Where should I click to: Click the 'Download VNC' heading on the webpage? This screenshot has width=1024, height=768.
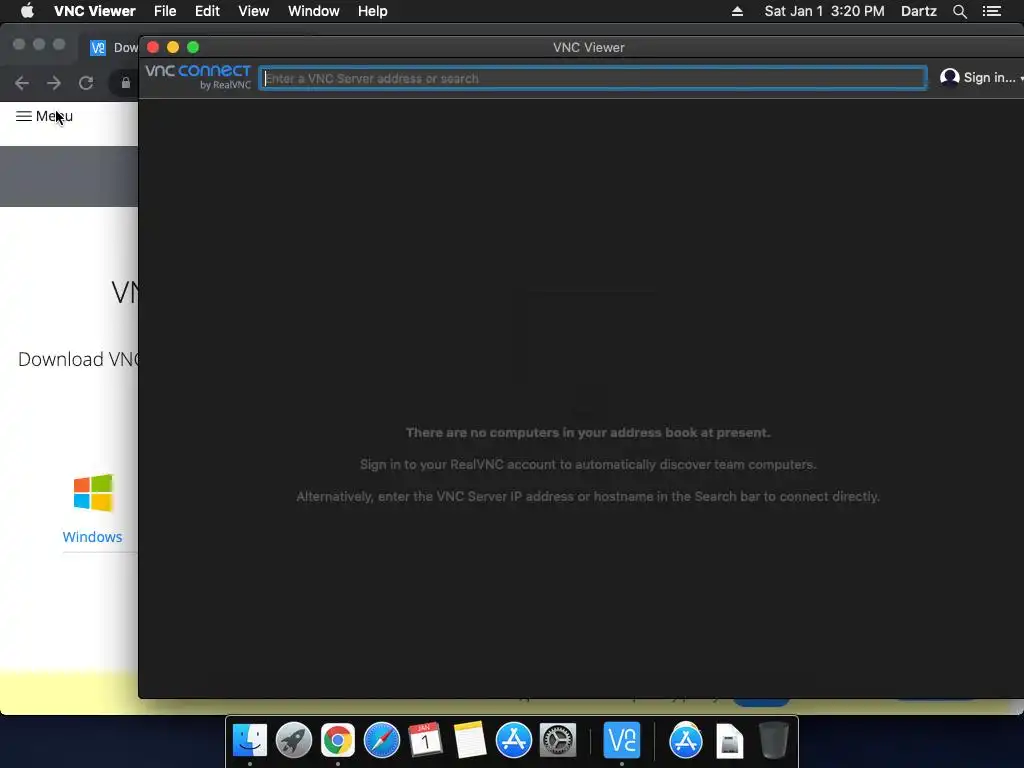click(x=78, y=359)
